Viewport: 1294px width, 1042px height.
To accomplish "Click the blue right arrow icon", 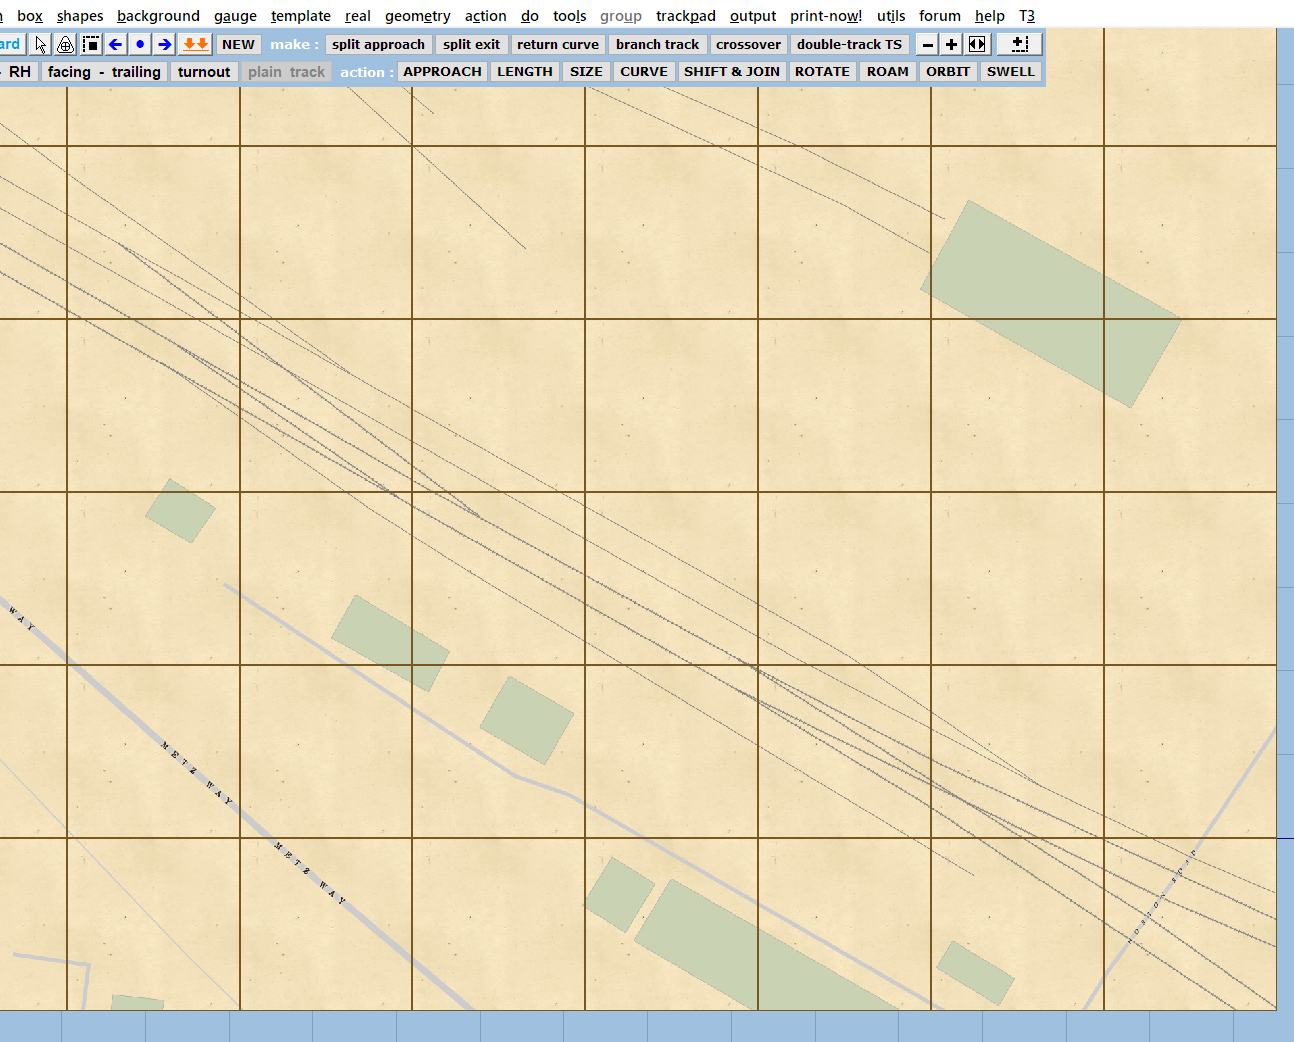I will pos(165,44).
